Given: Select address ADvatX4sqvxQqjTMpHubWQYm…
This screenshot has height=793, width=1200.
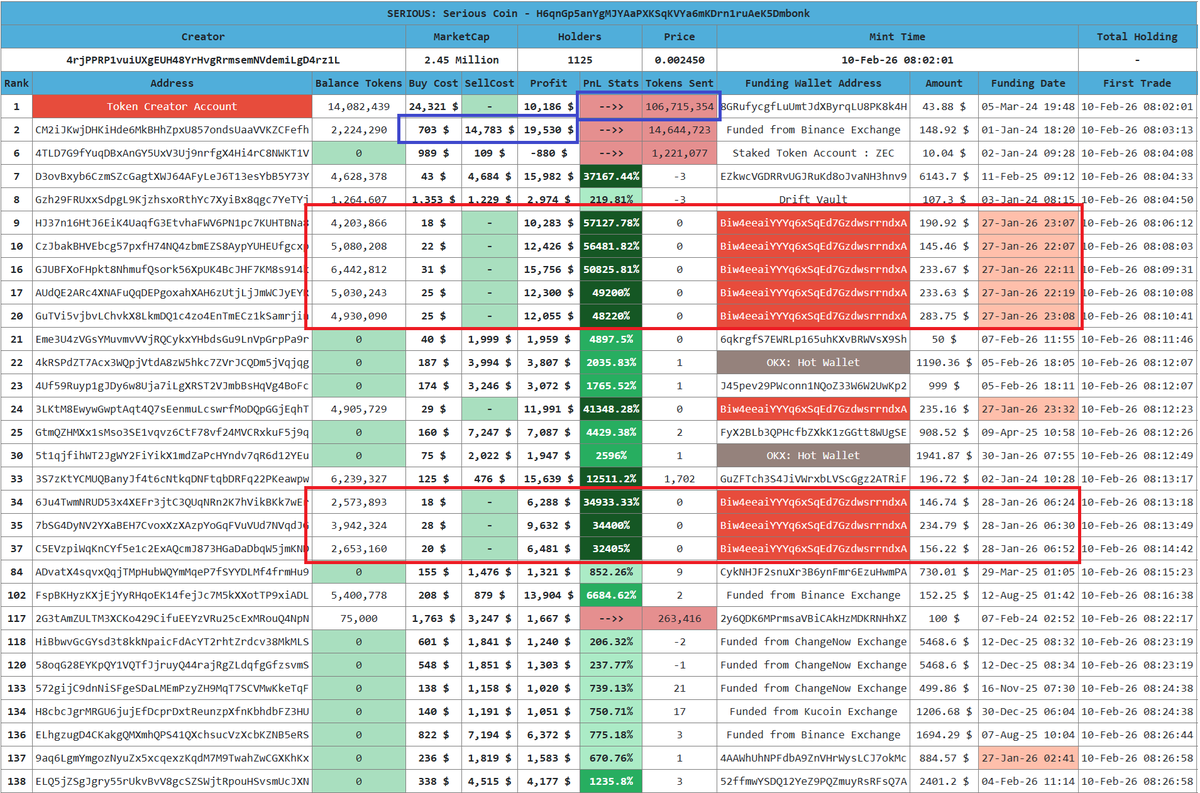Looking at the screenshot, I should (172, 572).
